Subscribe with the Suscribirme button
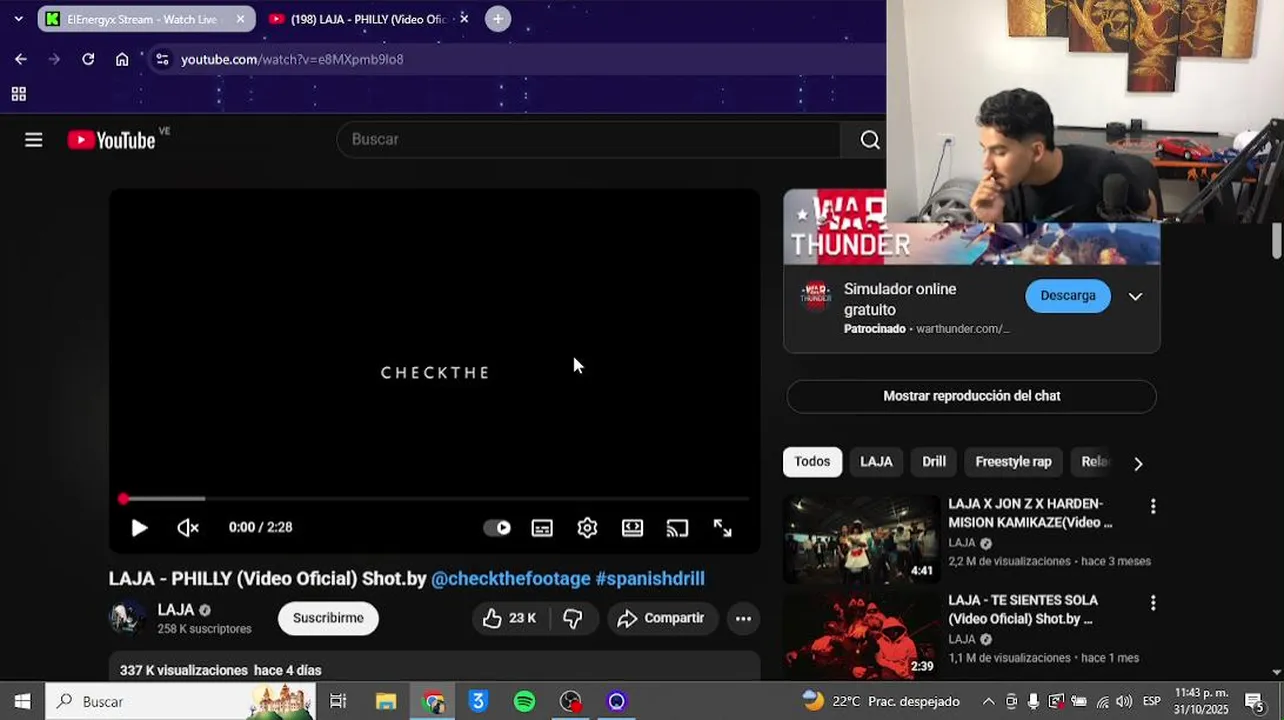The width and height of the screenshot is (1284, 720). (x=328, y=618)
